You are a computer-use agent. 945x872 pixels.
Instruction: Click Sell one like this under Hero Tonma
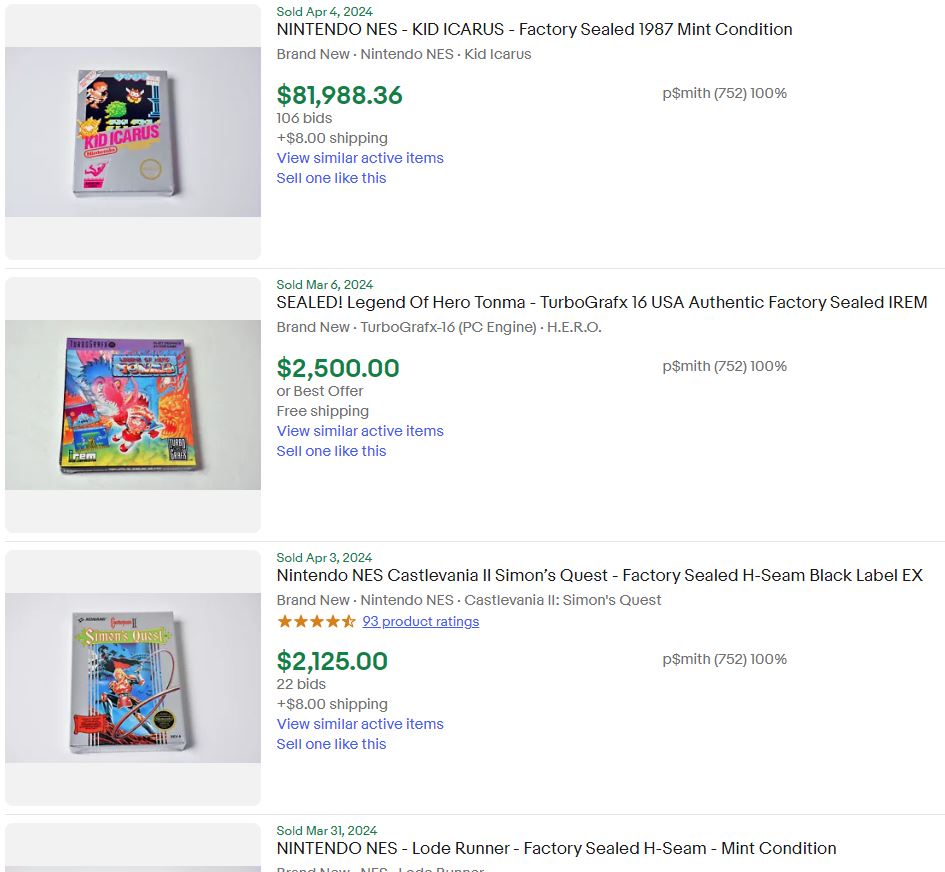pos(331,451)
